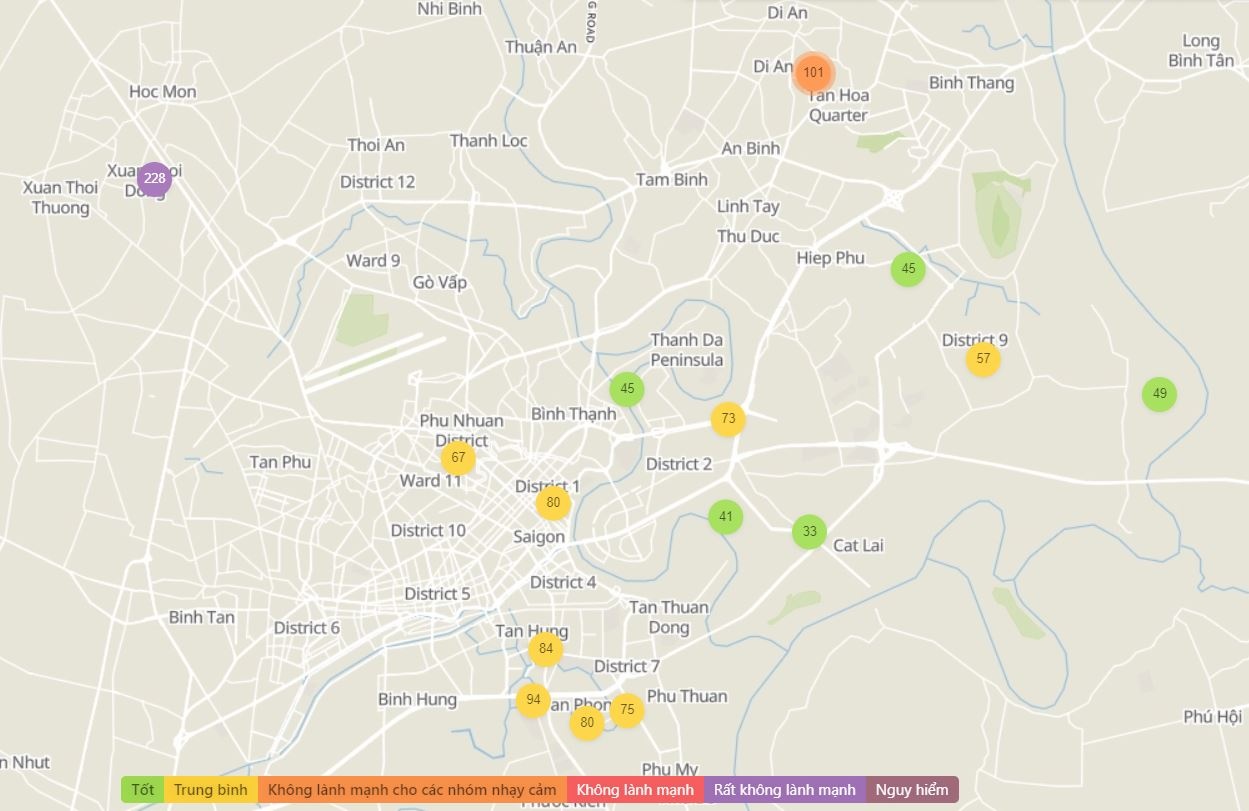Open green 45 marker below Thanh Da Peninsula
The width and height of the screenshot is (1249, 811).
[627, 389]
